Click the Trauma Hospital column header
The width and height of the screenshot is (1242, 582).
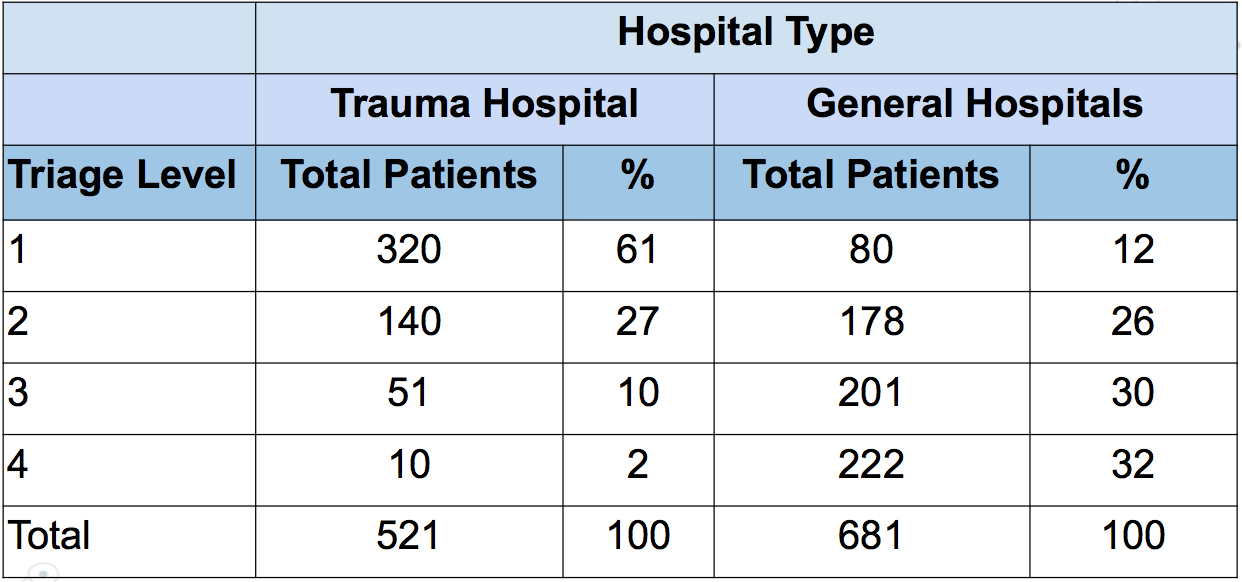(x=484, y=104)
